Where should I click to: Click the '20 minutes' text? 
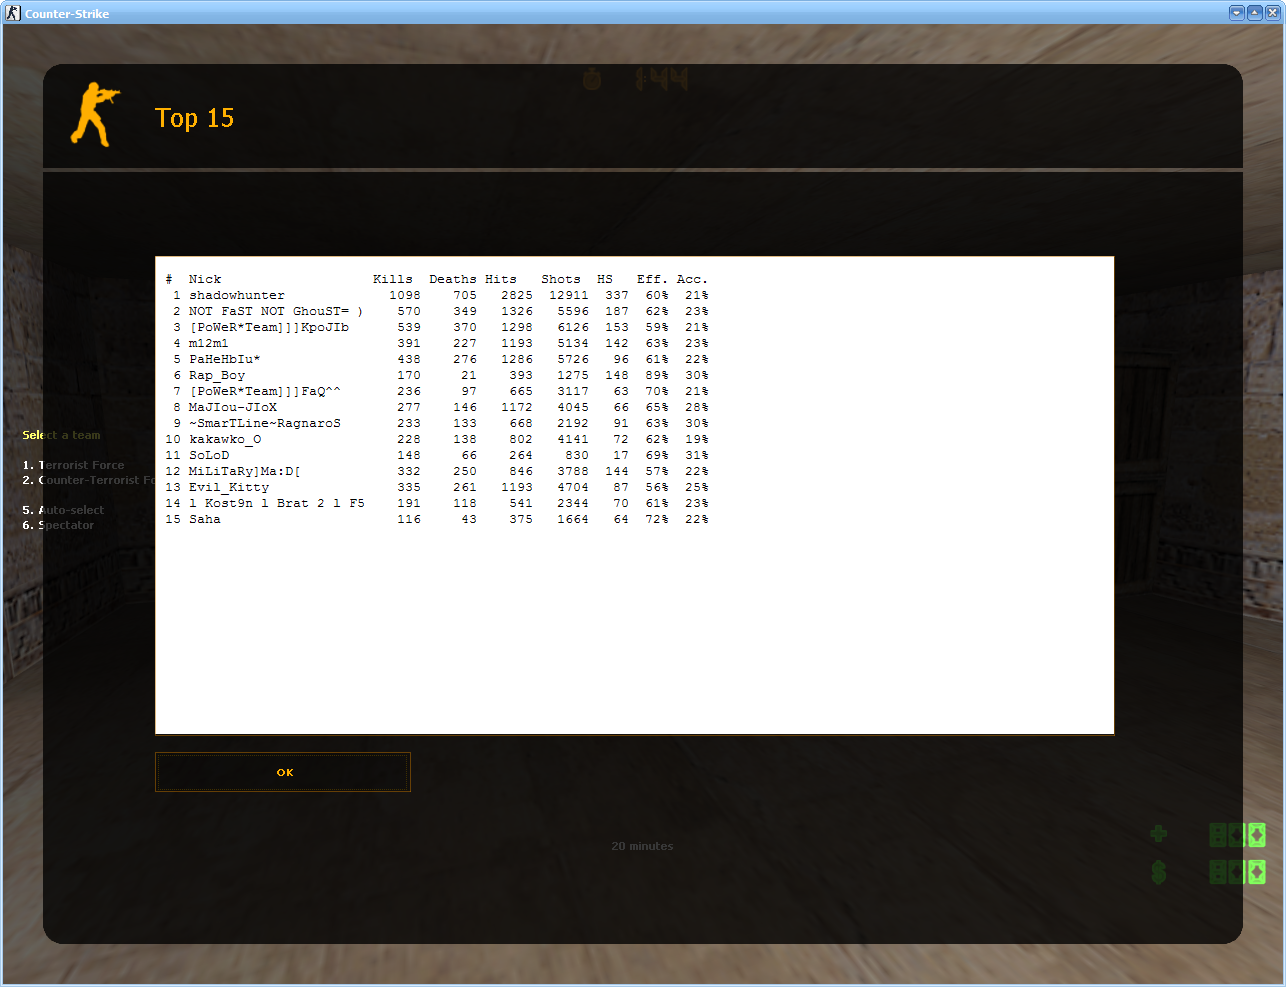click(x=642, y=846)
